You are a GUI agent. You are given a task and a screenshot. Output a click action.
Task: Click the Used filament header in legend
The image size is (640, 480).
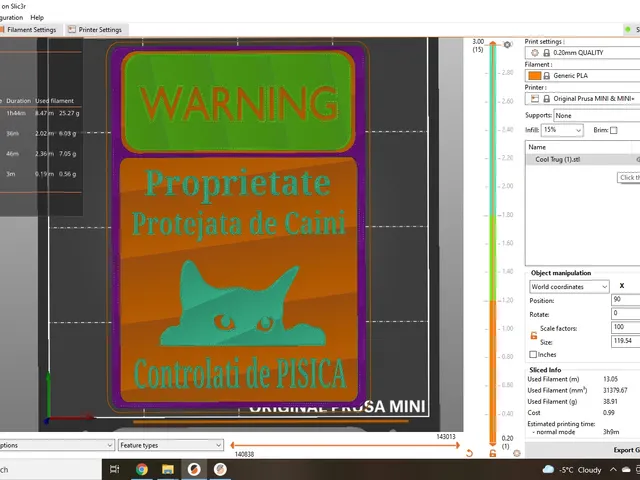coord(55,100)
